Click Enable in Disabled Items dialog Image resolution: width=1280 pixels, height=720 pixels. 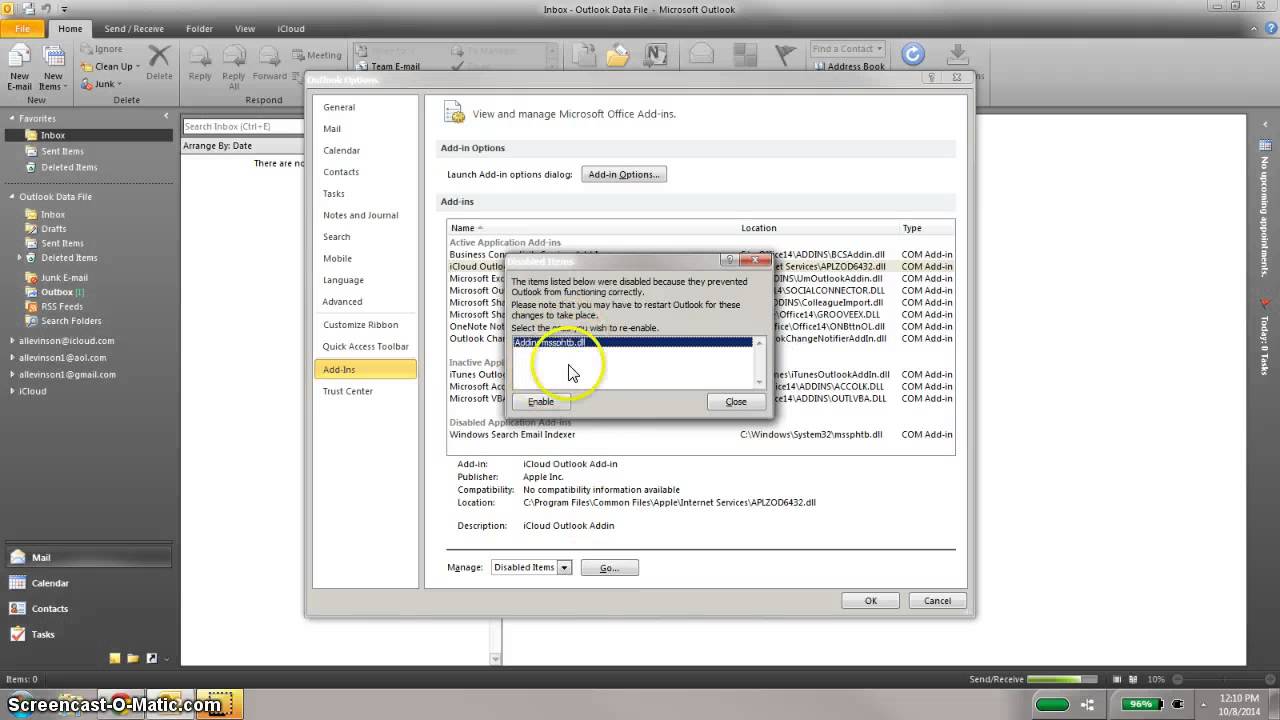click(540, 401)
